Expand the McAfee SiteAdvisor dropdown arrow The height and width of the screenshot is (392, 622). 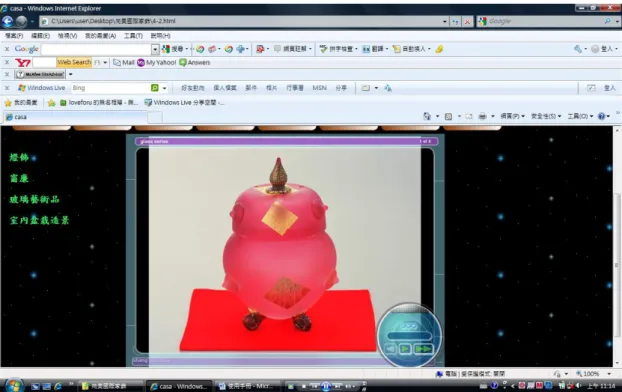(70, 74)
